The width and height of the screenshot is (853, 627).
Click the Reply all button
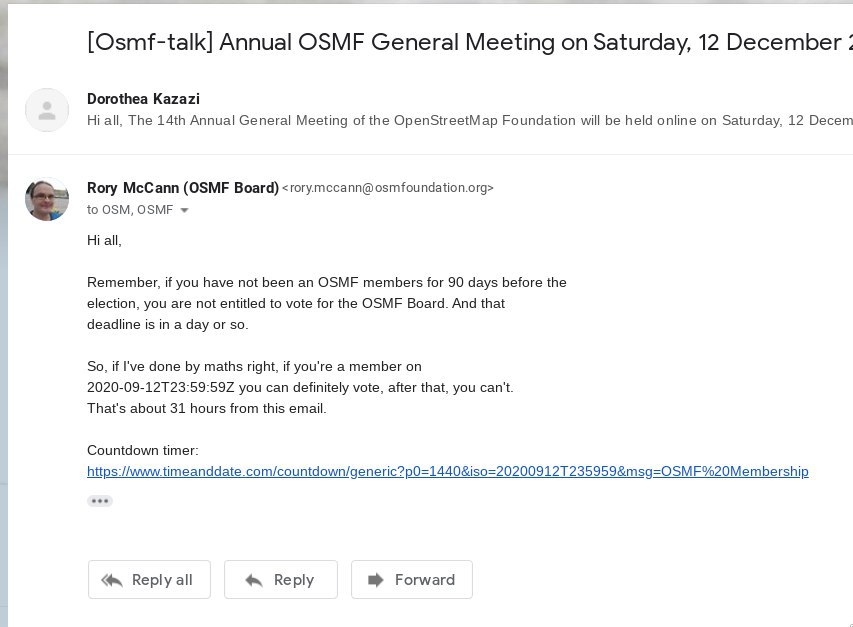149,580
